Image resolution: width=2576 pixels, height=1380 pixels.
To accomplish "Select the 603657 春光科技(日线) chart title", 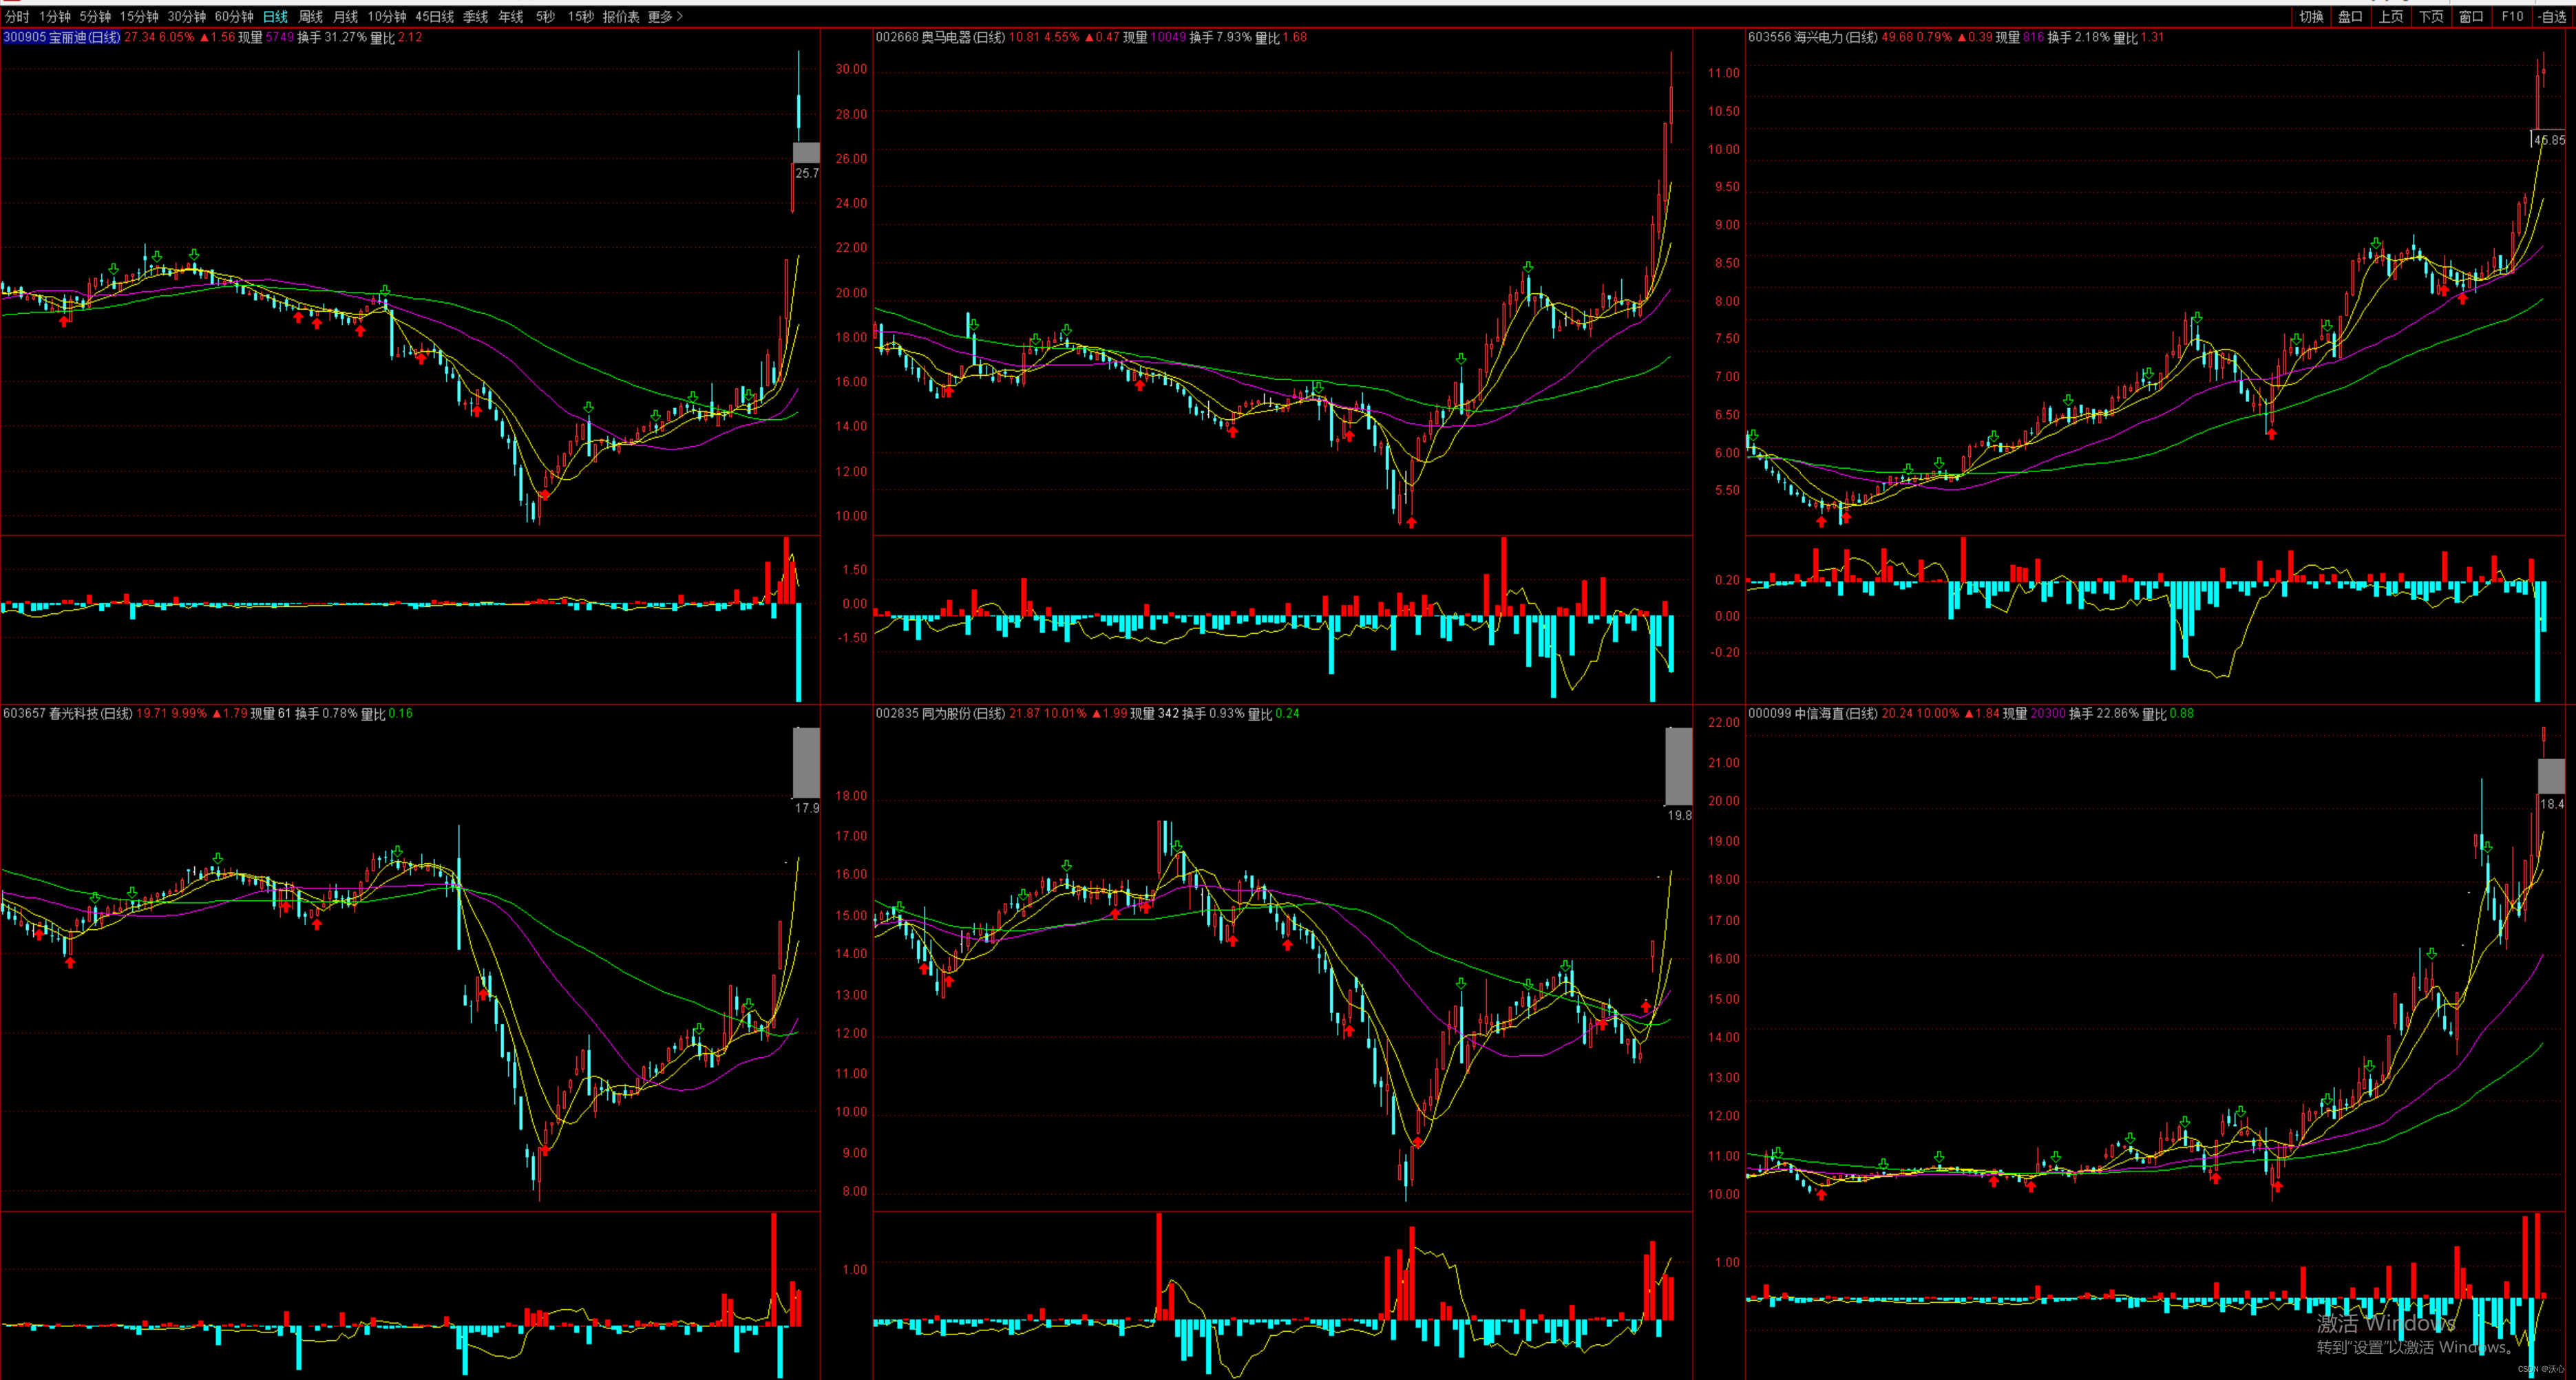I will pos(68,714).
